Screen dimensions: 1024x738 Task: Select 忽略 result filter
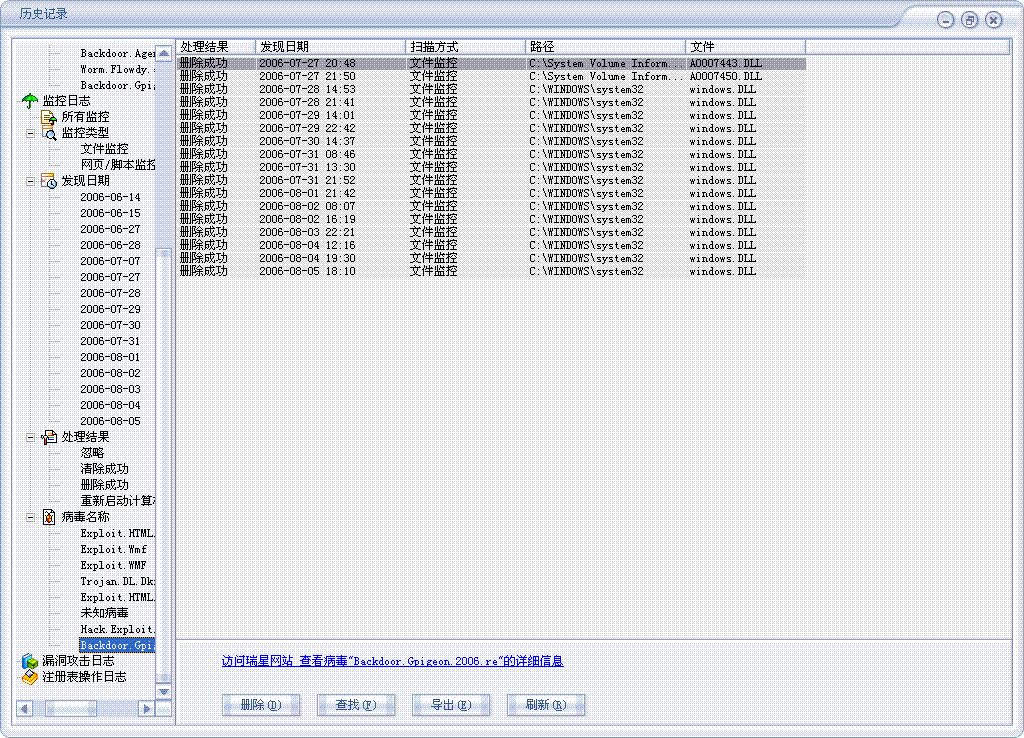[x=92, y=453]
